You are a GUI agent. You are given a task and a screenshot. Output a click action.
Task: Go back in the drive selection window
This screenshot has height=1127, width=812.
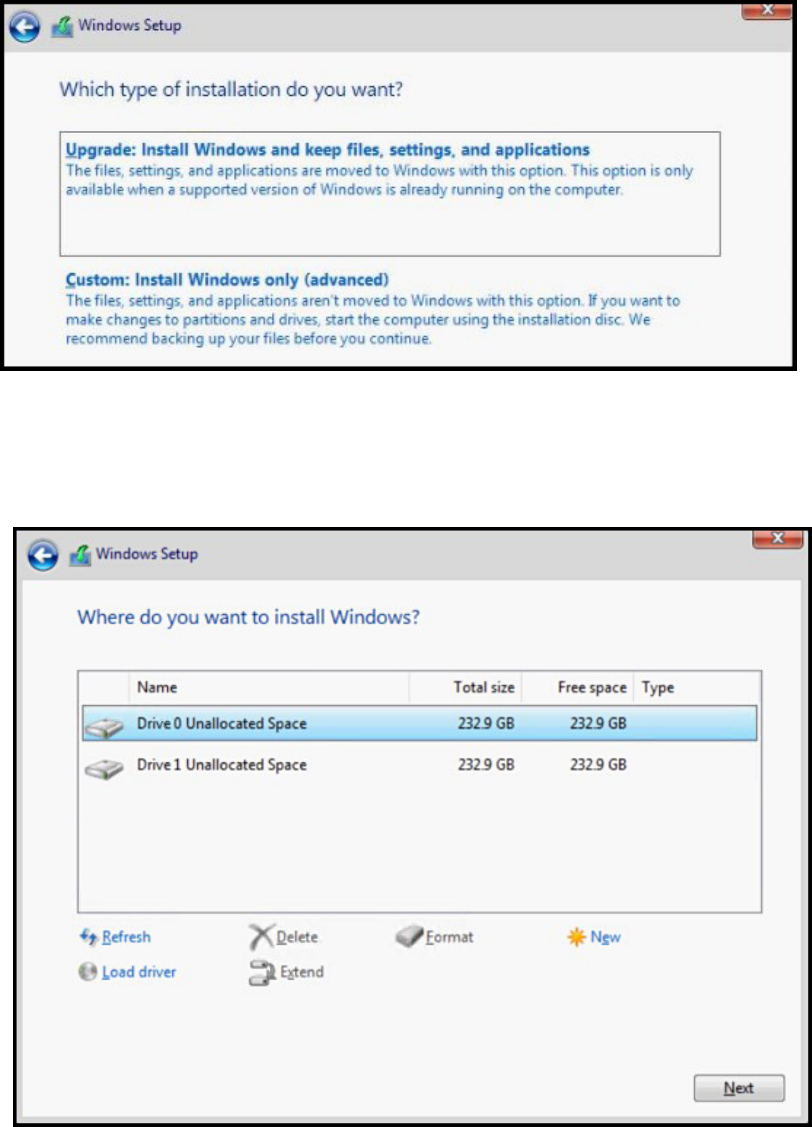tap(43, 556)
